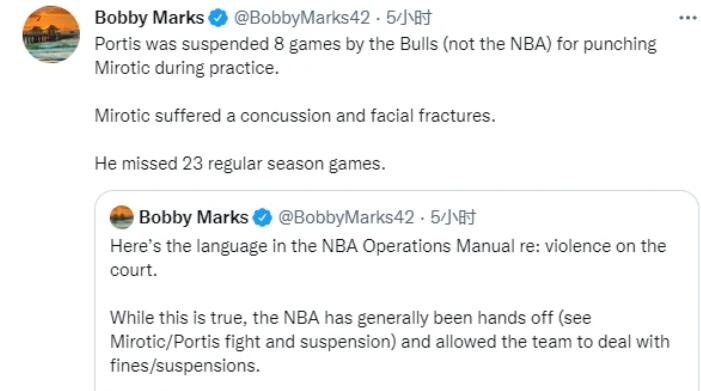The height and width of the screenshot is (391, 701).
Task: Click the word 'court.' in the quoted tweet
Action: 134,270
